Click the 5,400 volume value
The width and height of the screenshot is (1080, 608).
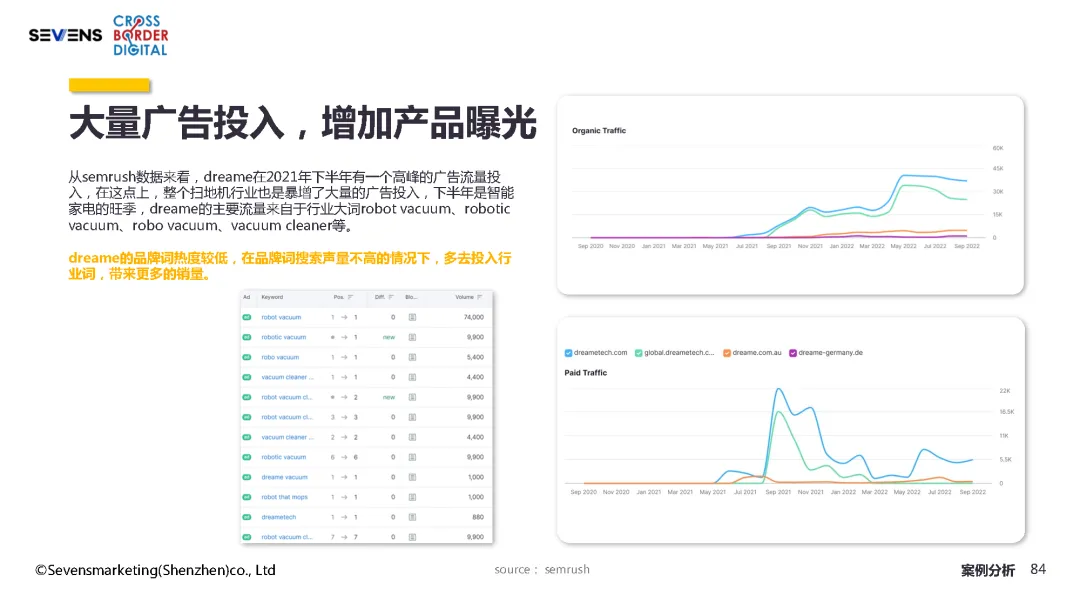pyautogui.click(x=475, y=357)
